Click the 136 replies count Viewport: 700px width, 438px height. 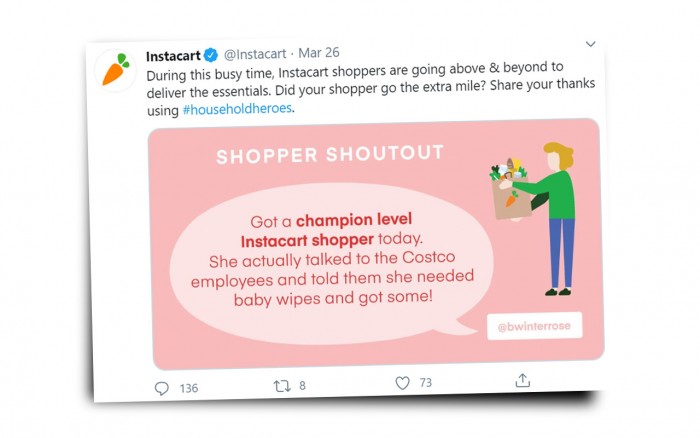click(189, 387)
